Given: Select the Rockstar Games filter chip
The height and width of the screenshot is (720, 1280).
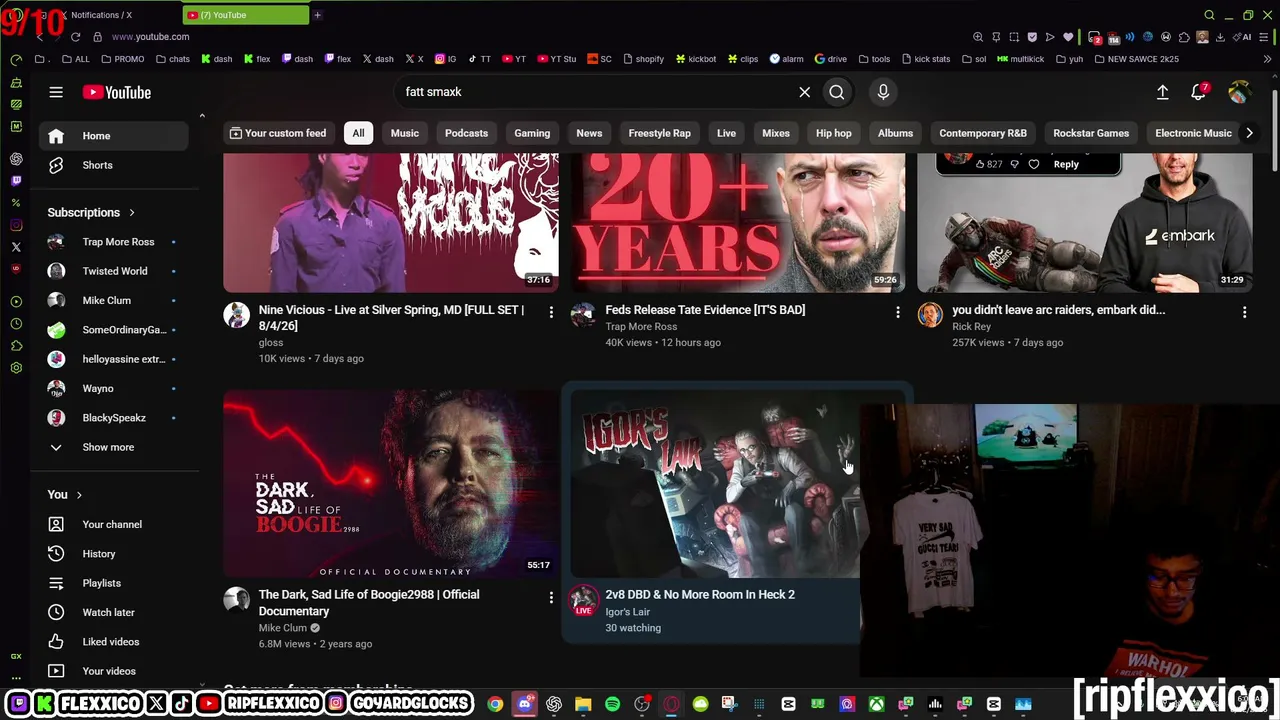Looking at the screenshot, I should (1091, 133).
